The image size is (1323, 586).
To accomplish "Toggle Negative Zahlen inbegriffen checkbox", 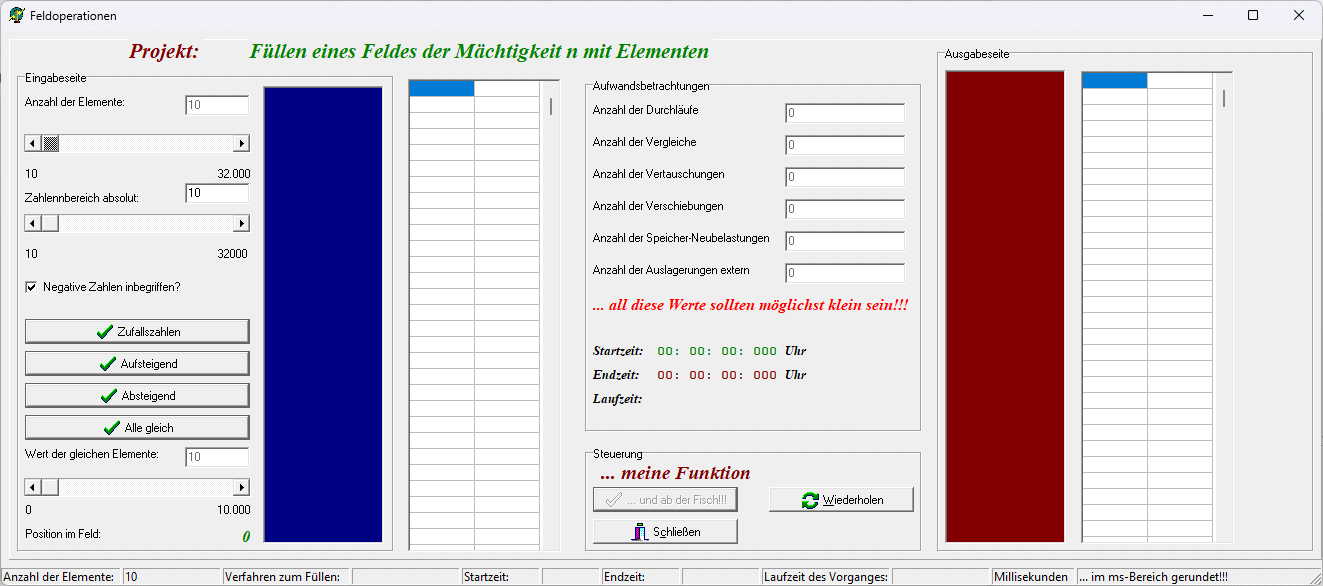I will pyautogui.click(x=31, y=287).
